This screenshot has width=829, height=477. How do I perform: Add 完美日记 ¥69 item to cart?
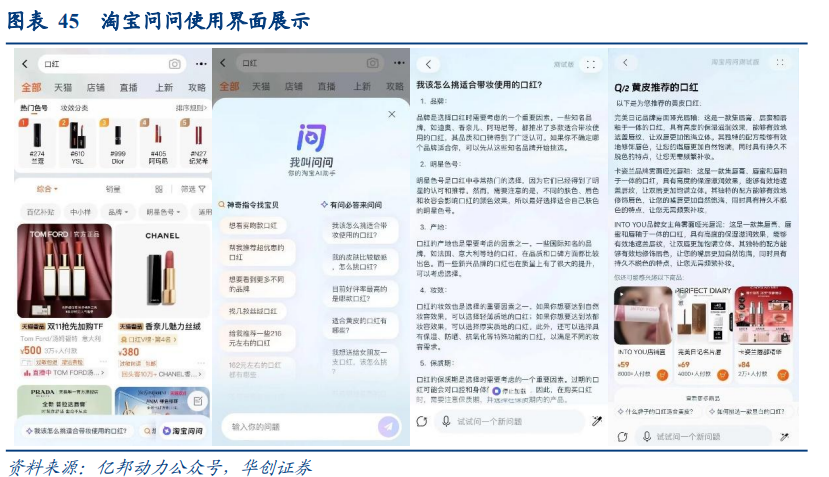pyautogui.click(x=723, y=375)
